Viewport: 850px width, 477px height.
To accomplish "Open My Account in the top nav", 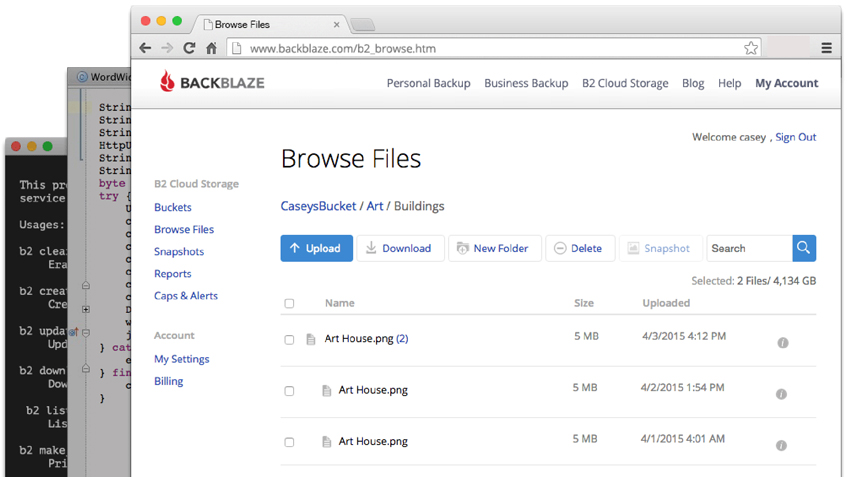I will coord(787,83).
